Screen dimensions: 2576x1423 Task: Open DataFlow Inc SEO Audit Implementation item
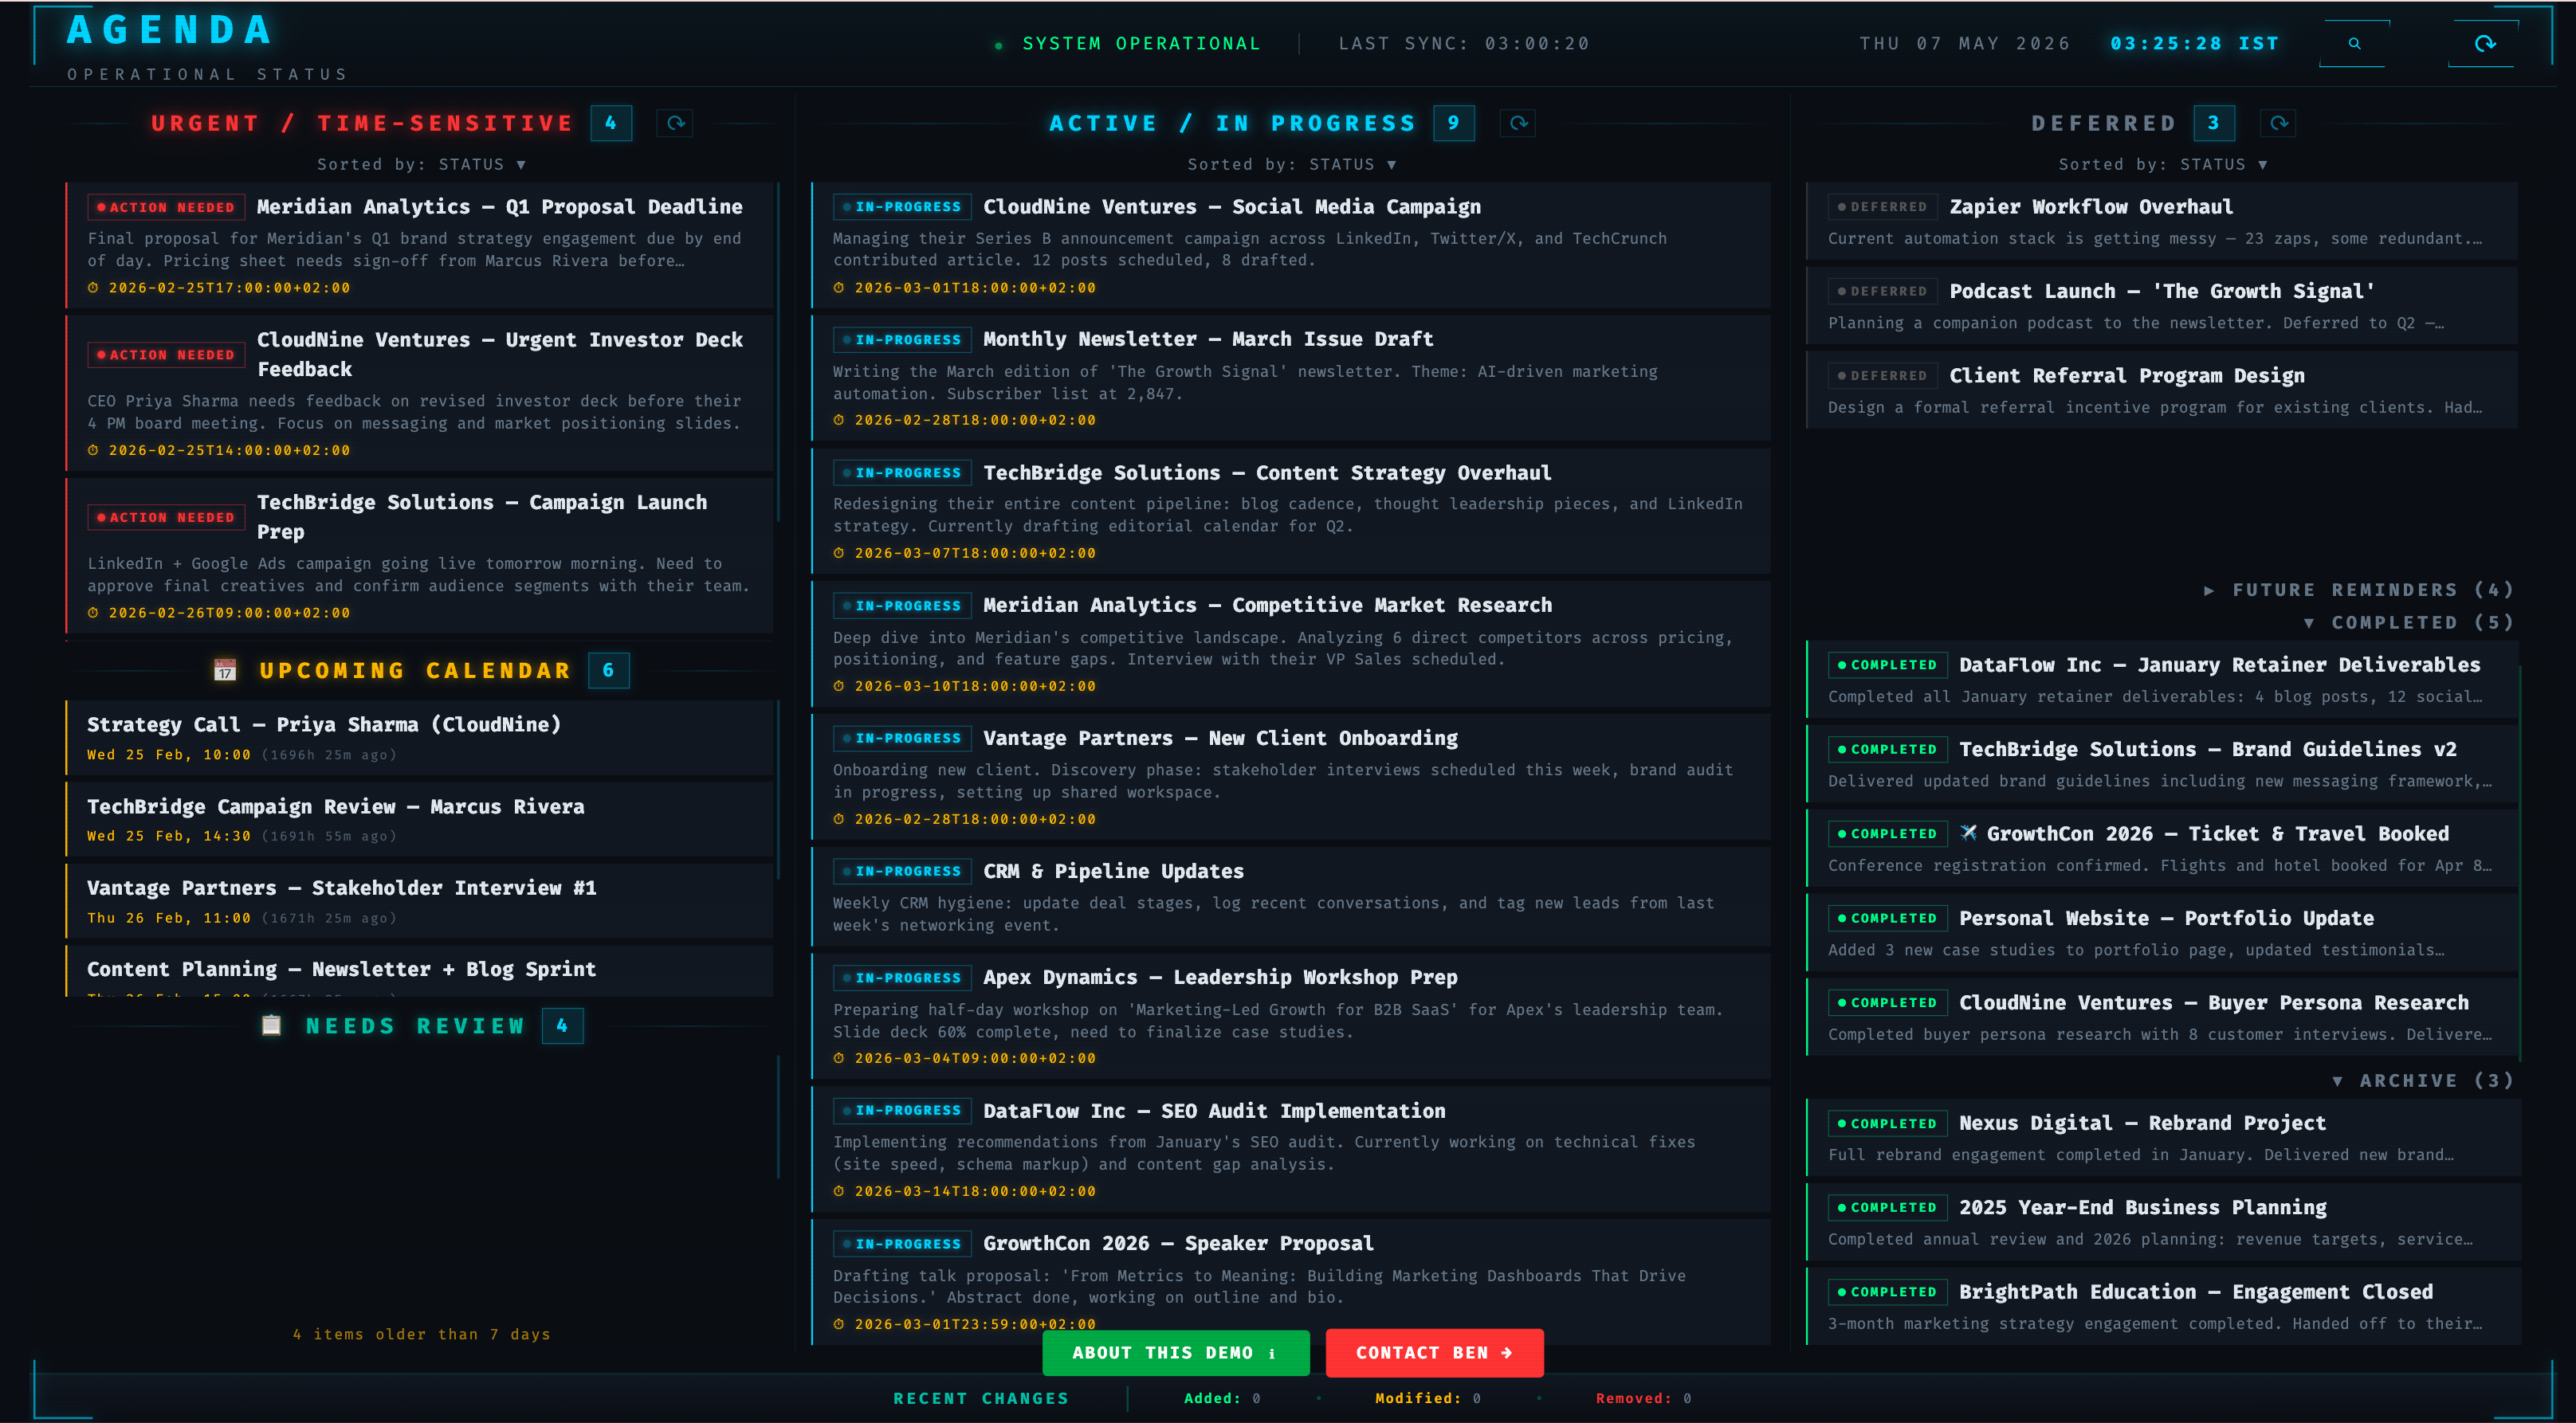click(x=1291, y=1149)
